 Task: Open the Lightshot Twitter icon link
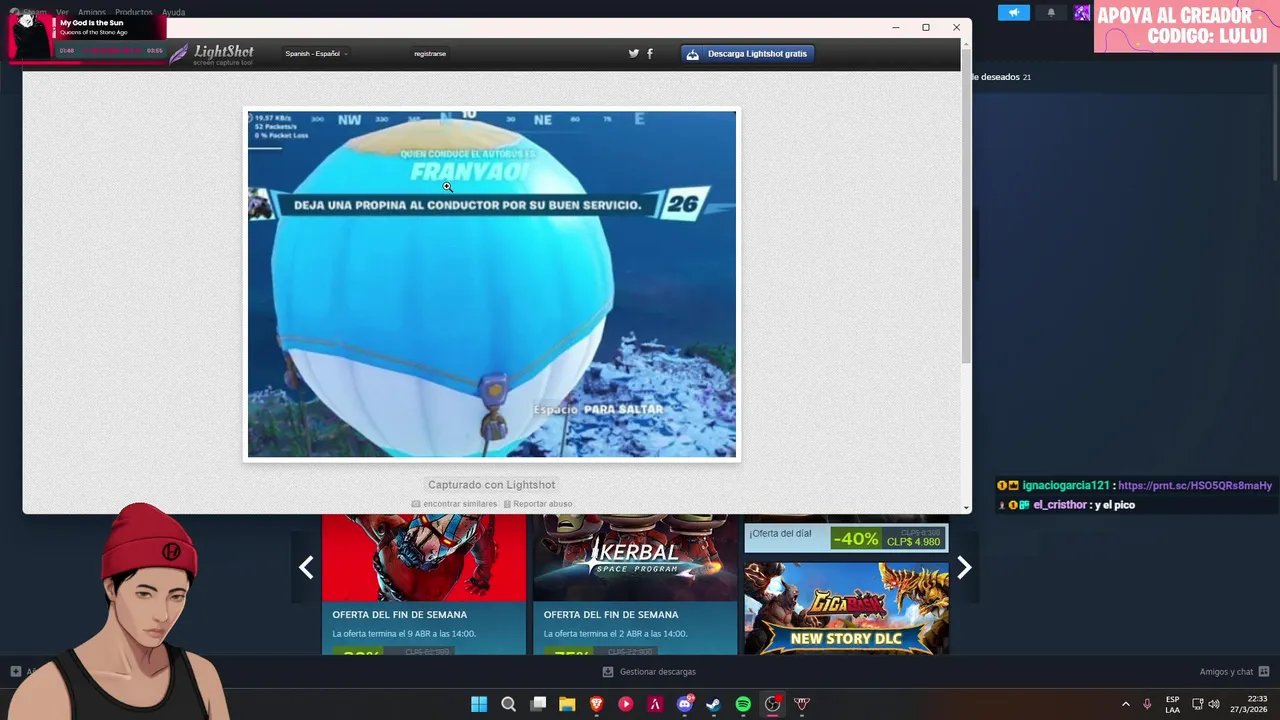coord(633,53)
